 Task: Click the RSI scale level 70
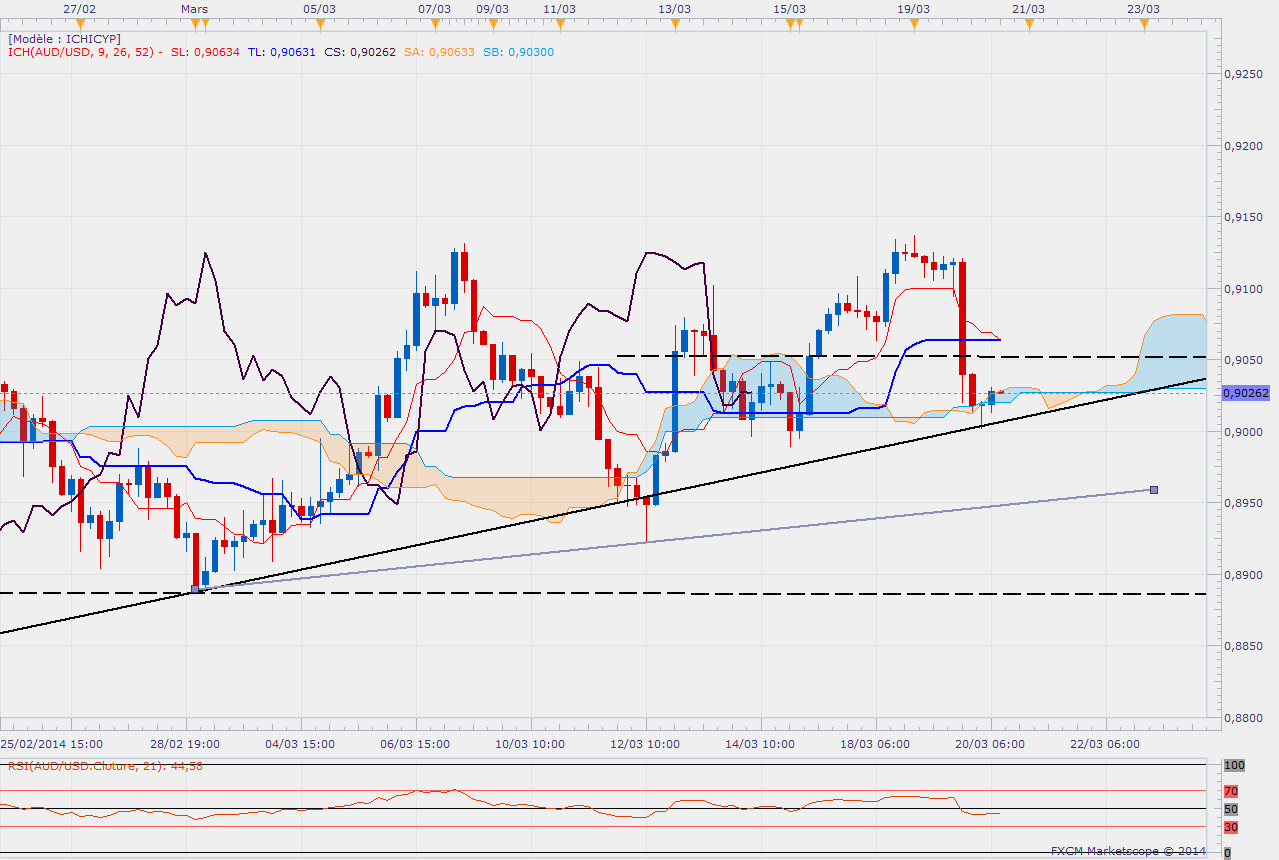(x=1232, y=790)
